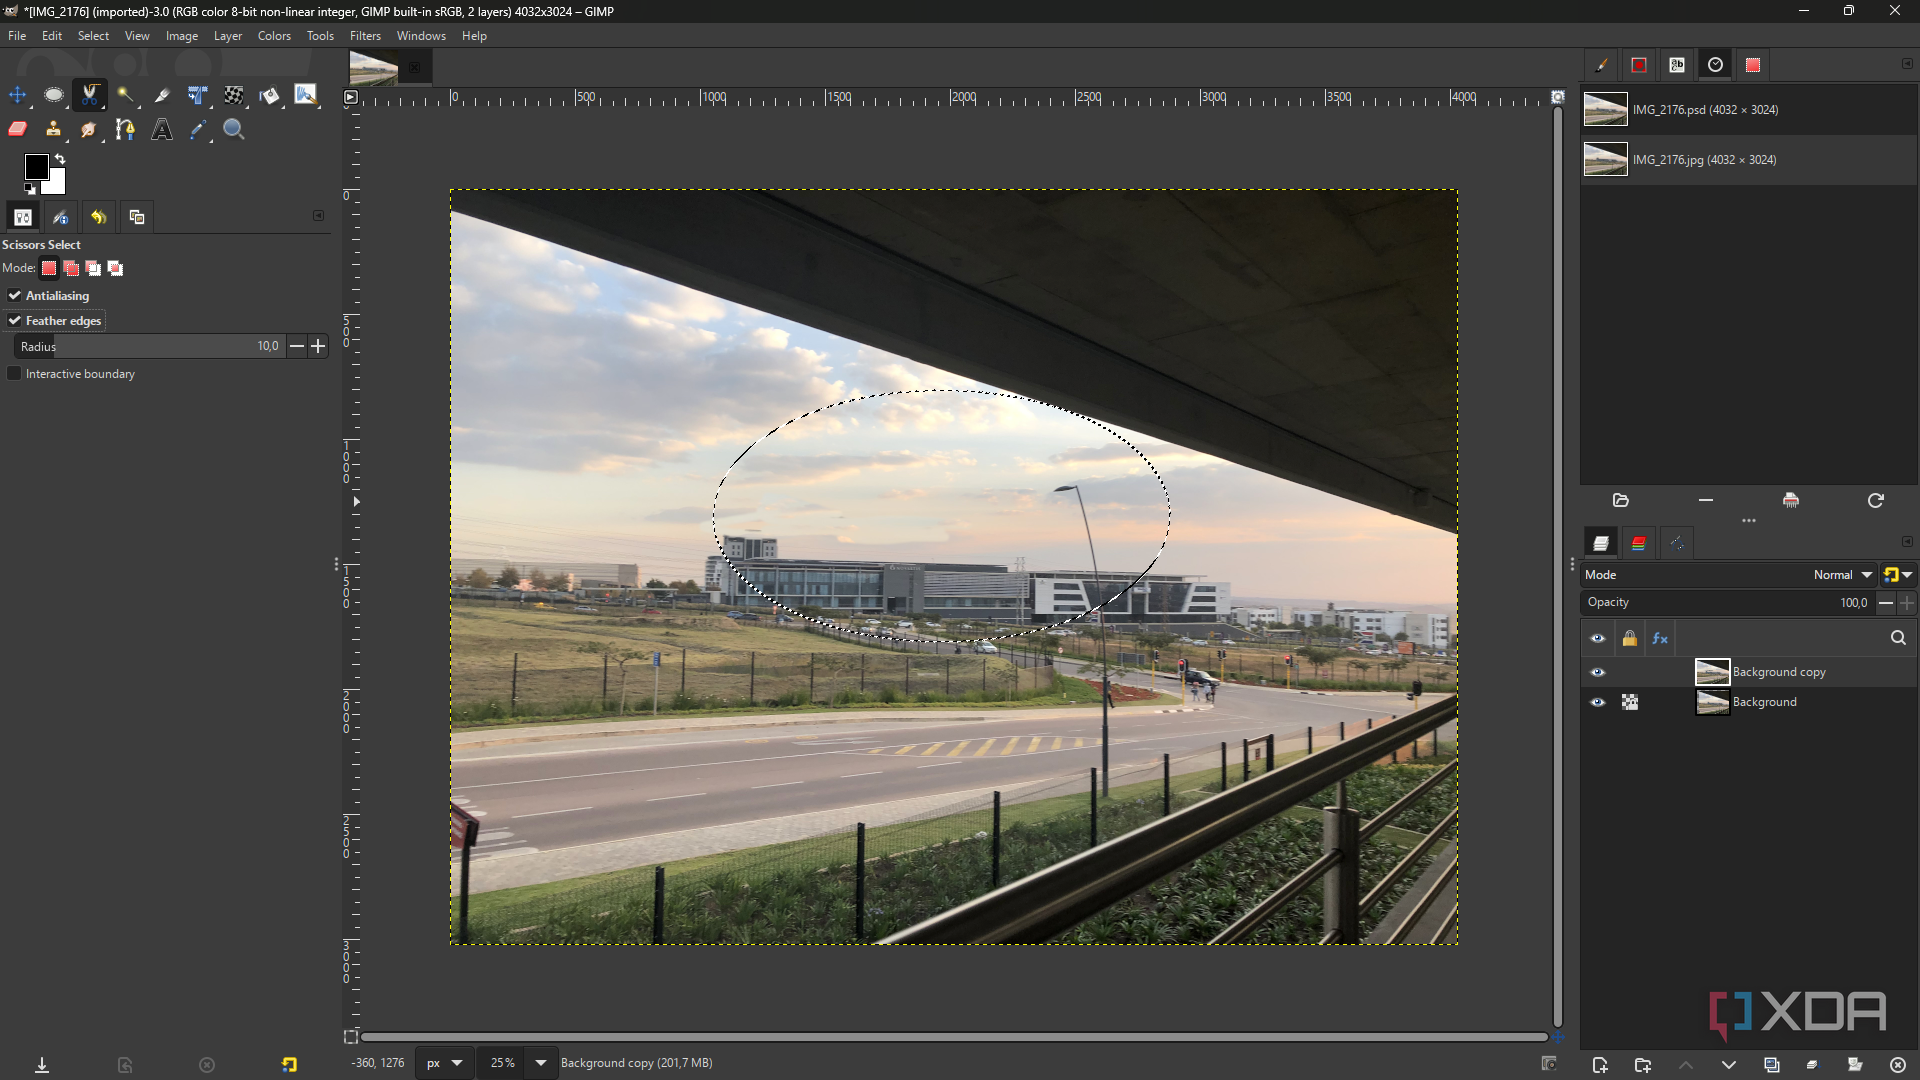
Task: Select the Fuzzy Select magic wand tool
Action: [x=126, y=95]
